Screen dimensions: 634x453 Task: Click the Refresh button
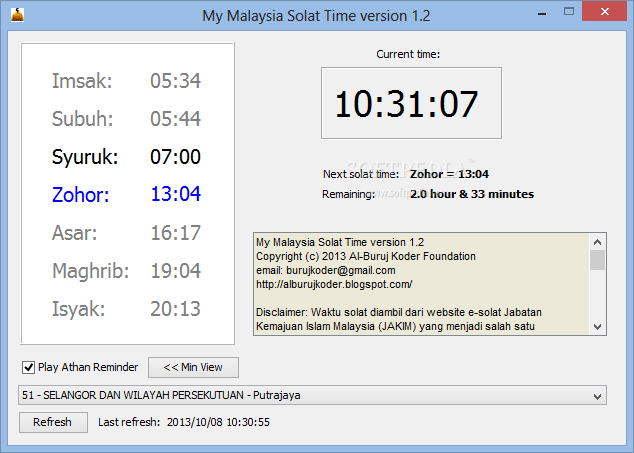(53, 422)
